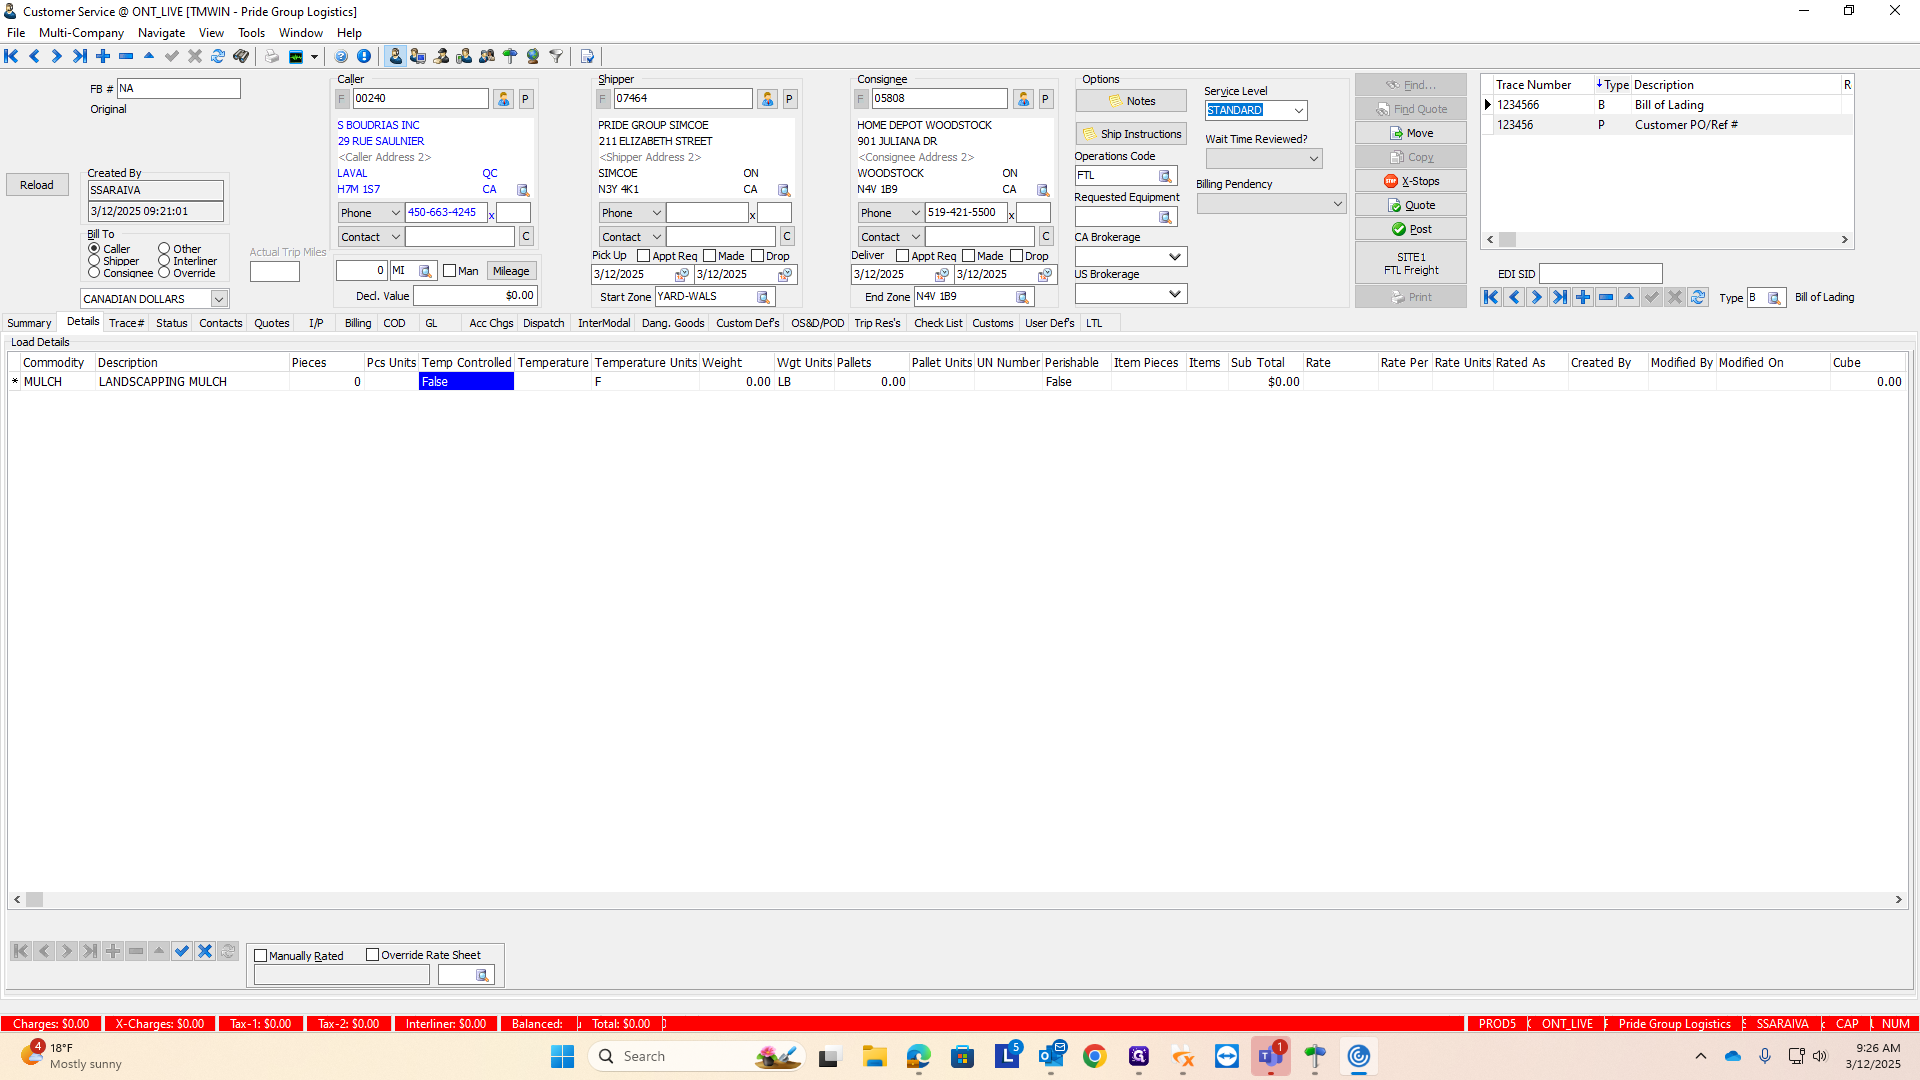Click the globe icon in toolbar
The height and width of the screenshot is (1080, 1920).
[533, 56]
